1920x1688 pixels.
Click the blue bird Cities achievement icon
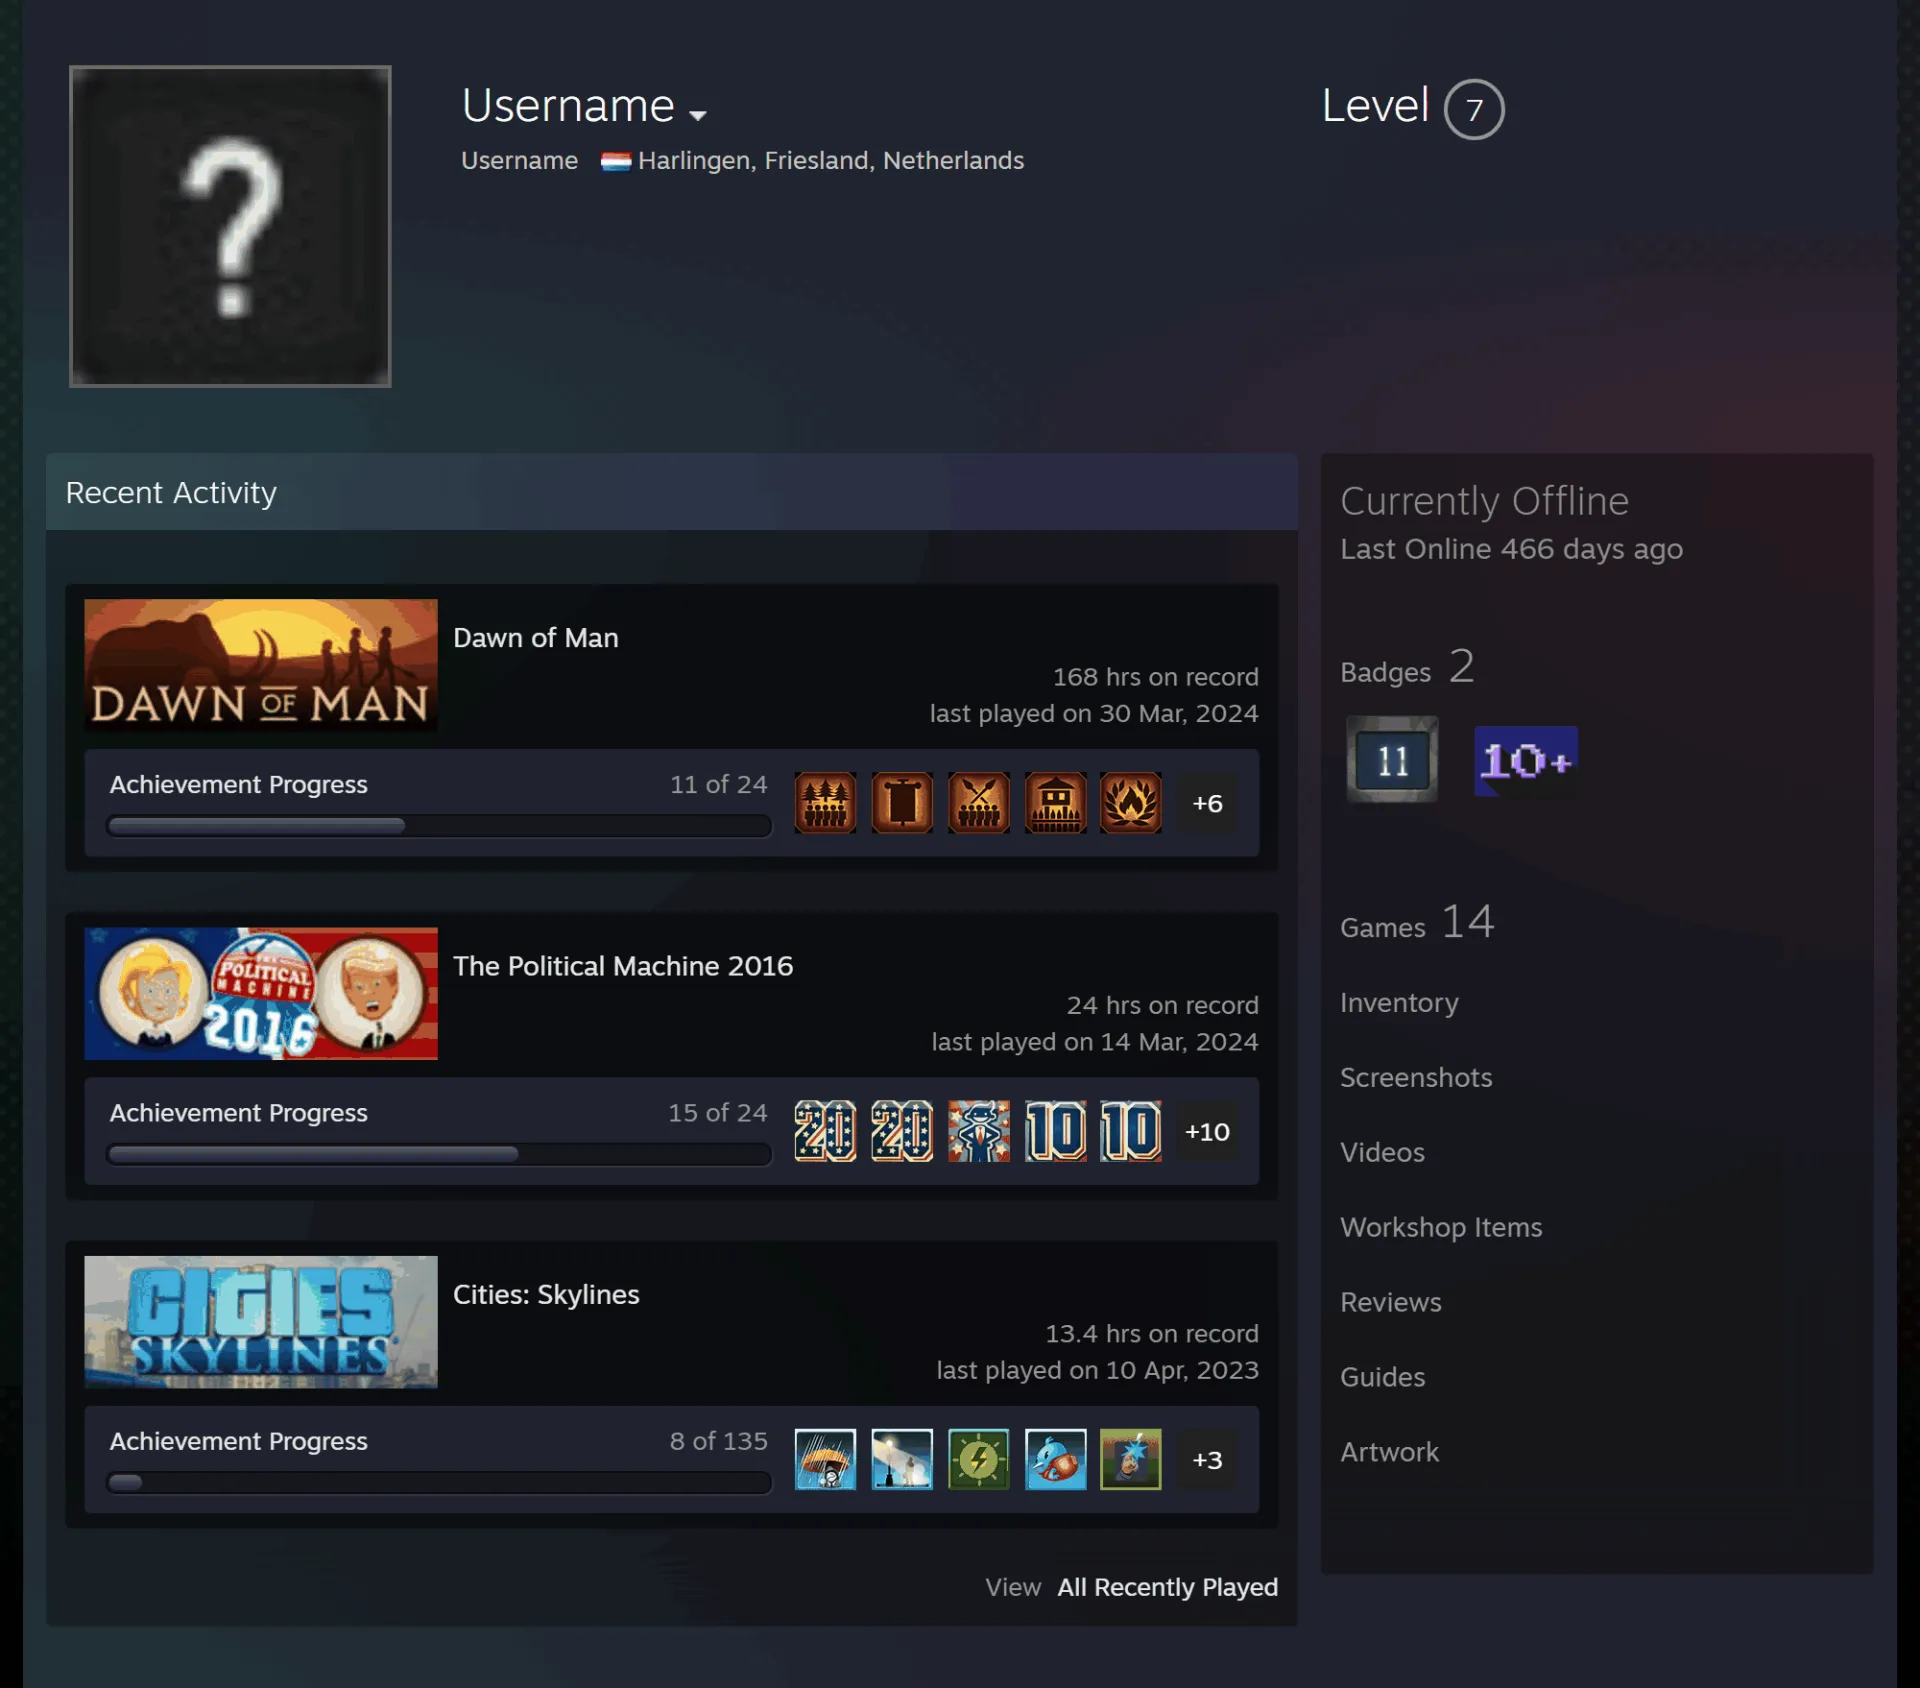click(1055, 1459)
